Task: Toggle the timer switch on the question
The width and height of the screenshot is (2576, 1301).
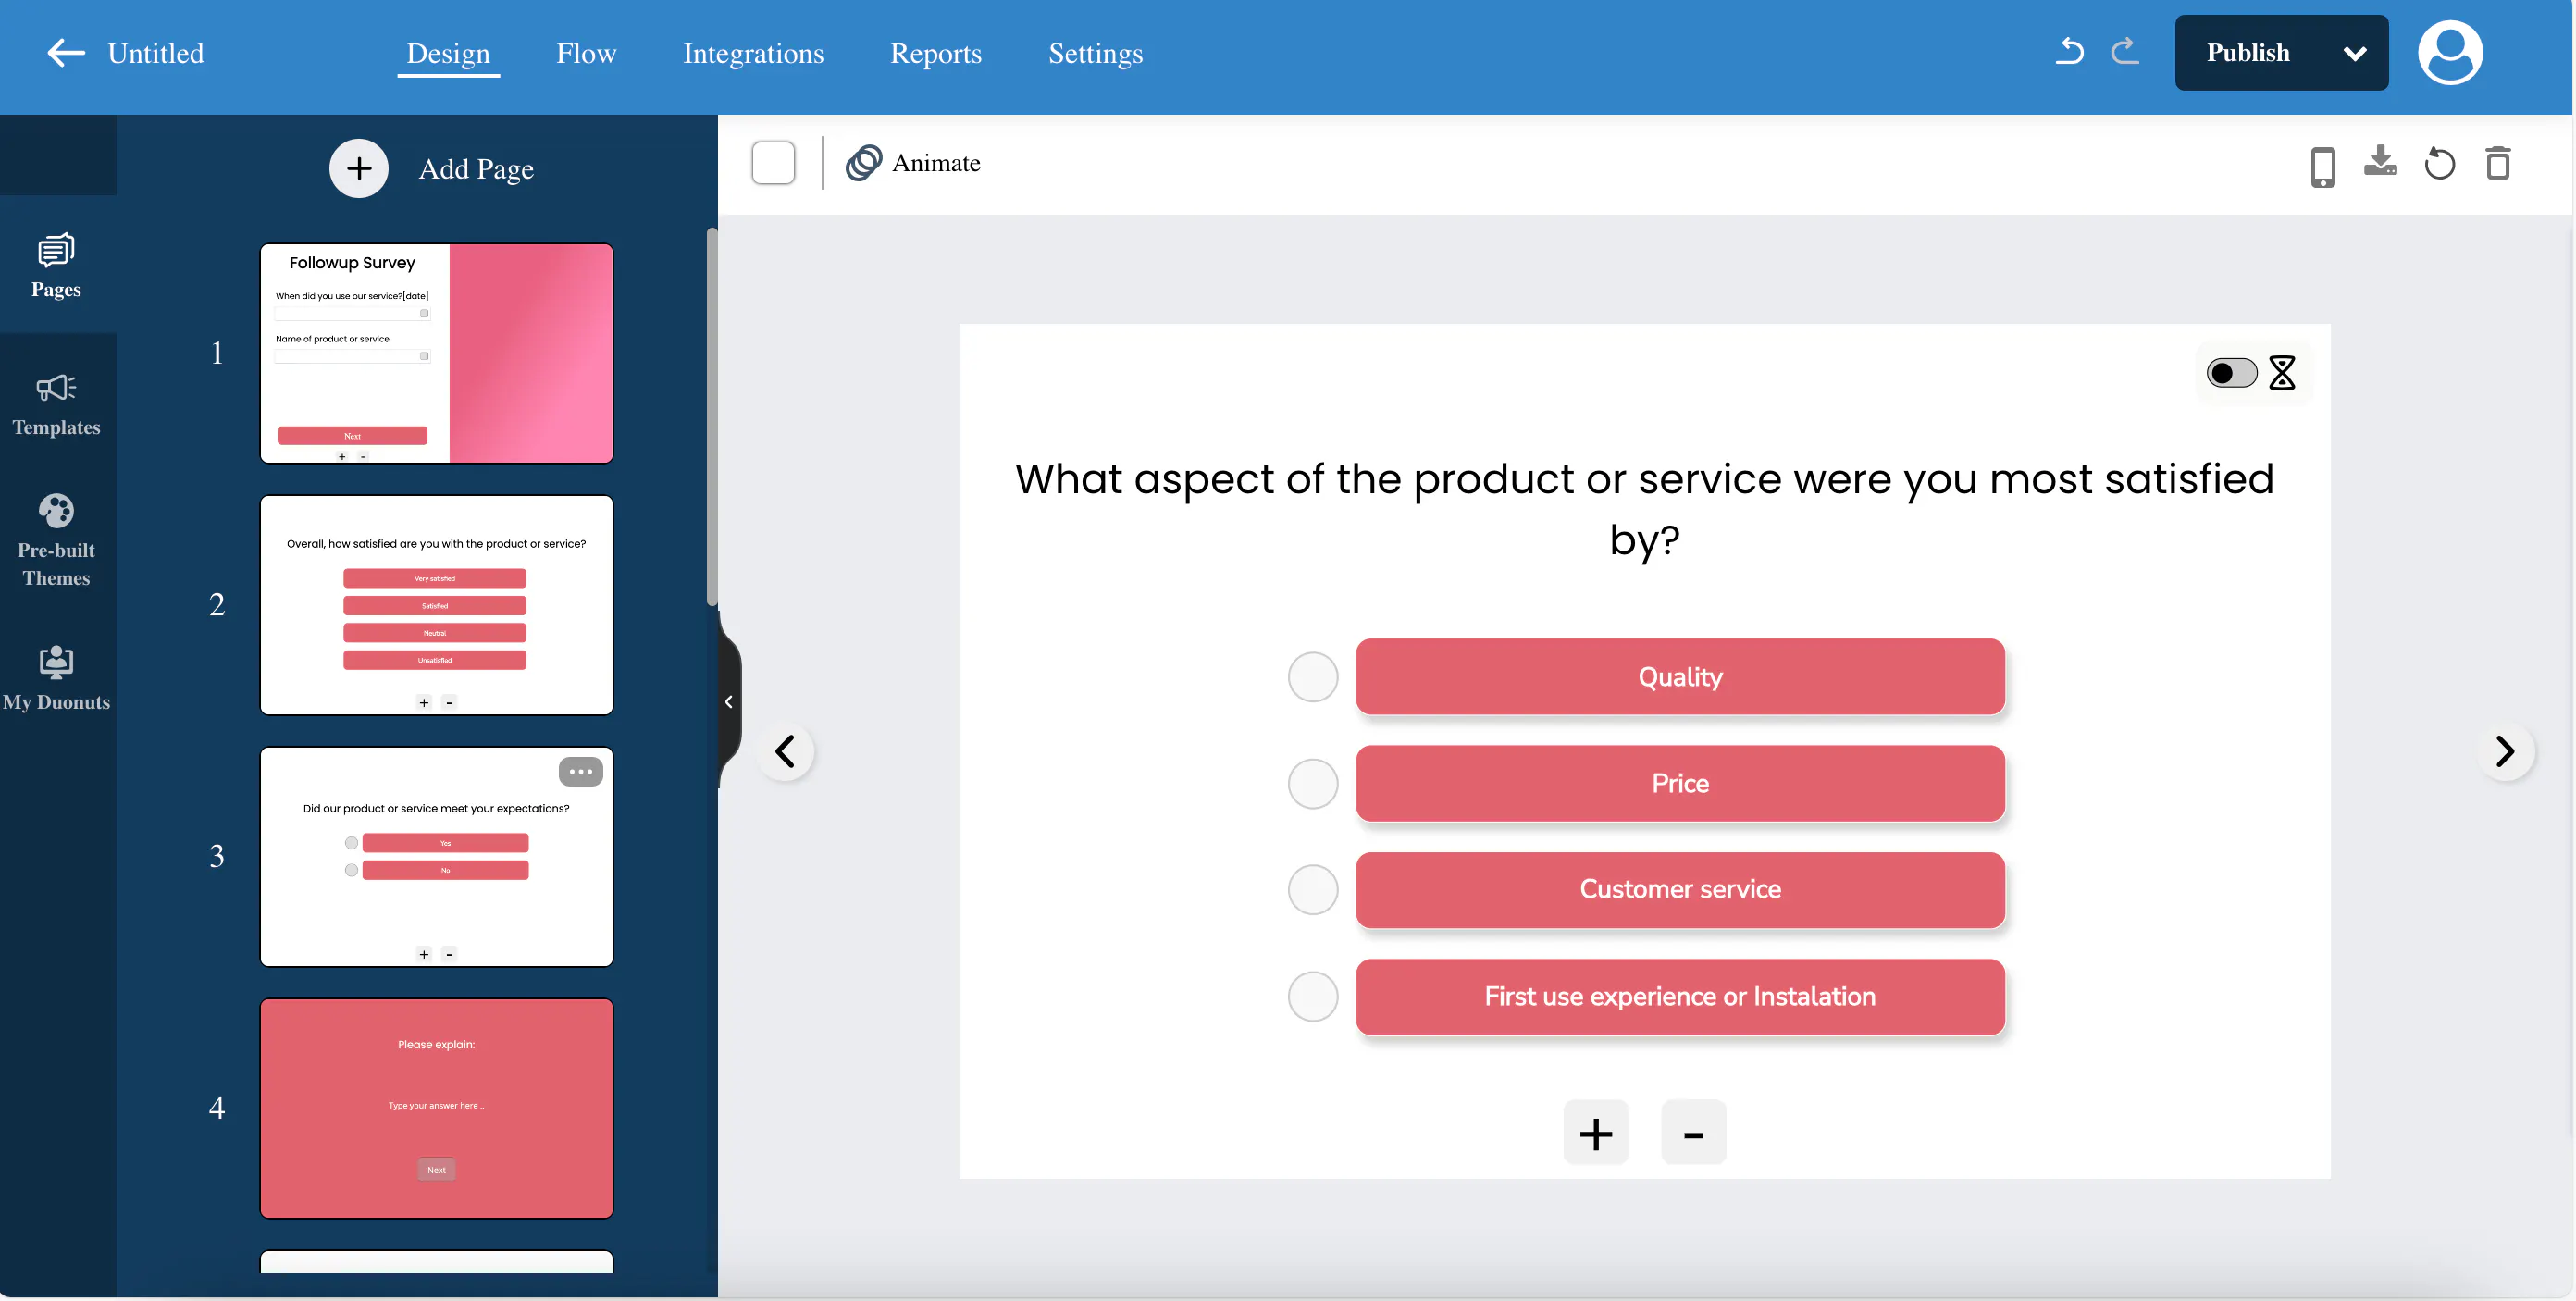Action: click(x=2231, y=373)
